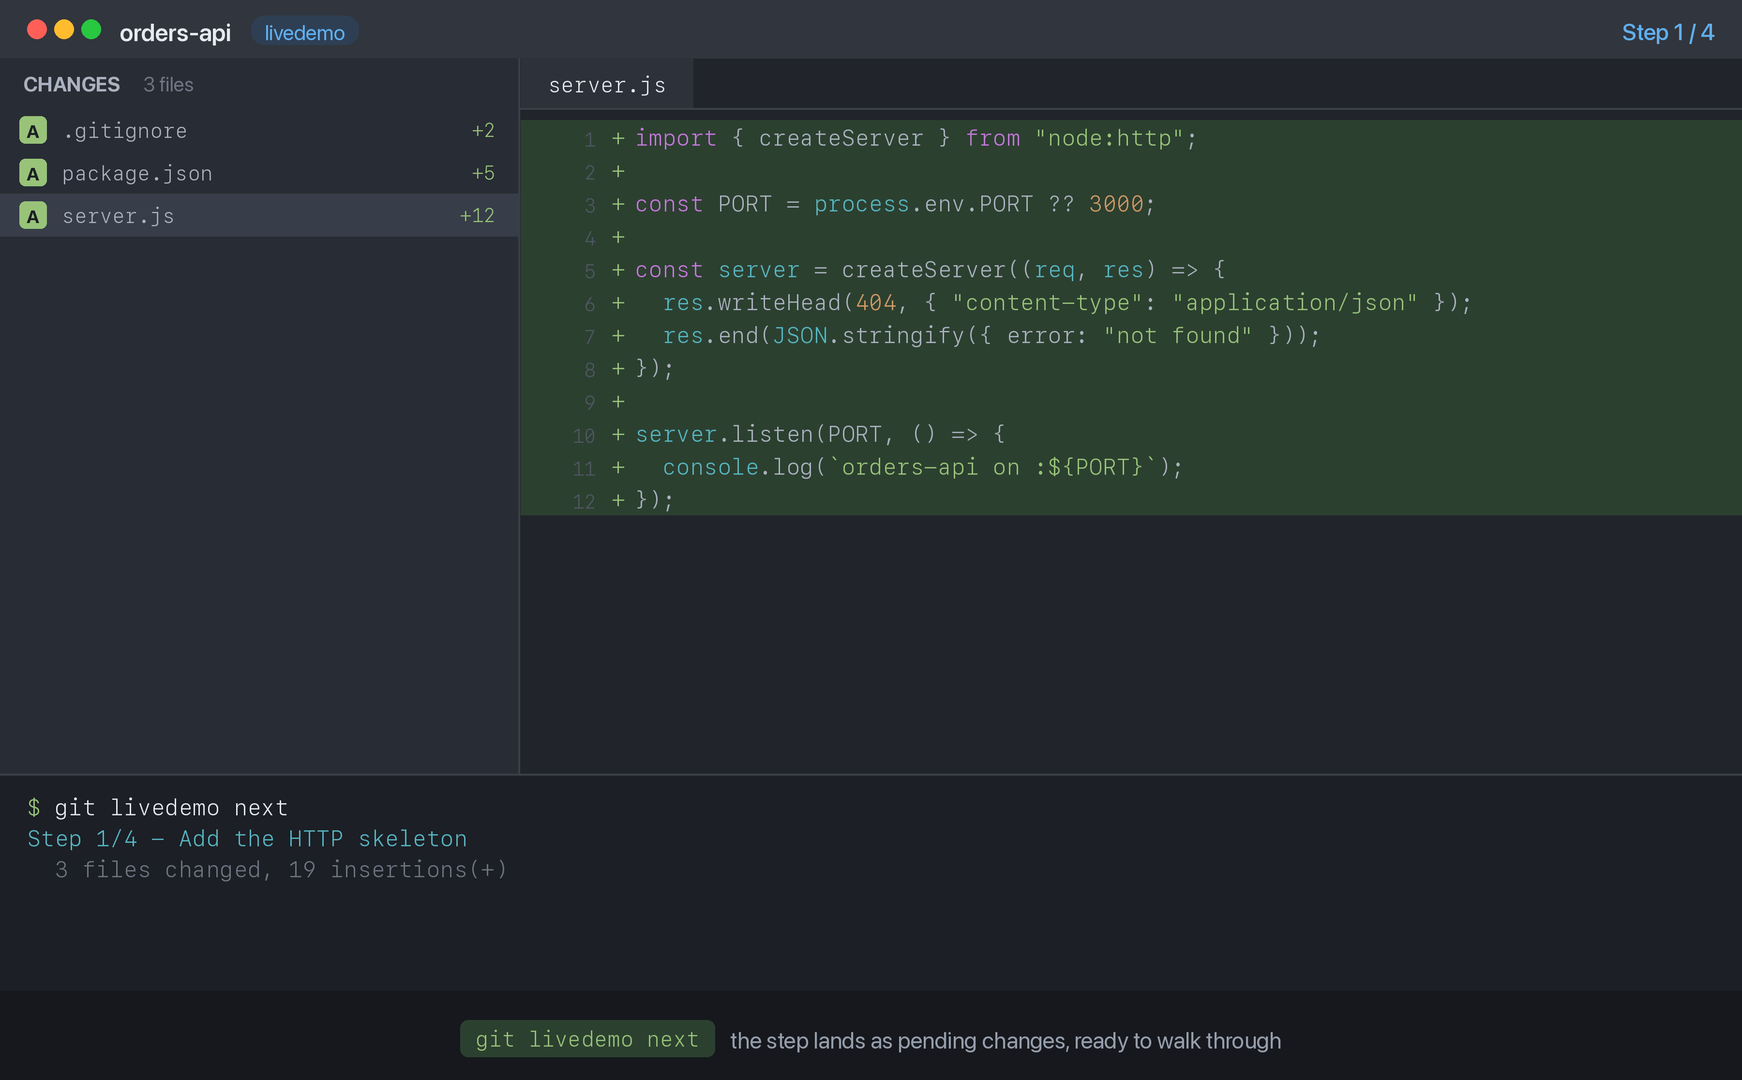Click the "content-type" string on line 6

1047,302
